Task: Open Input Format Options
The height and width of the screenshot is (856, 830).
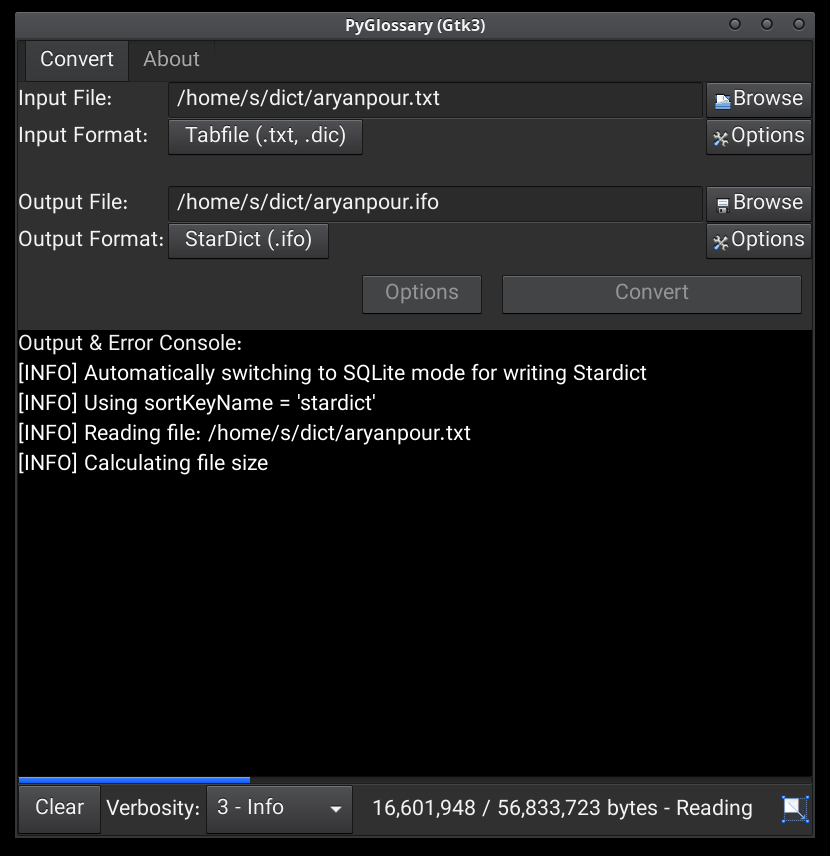Action: coord(758,136)
